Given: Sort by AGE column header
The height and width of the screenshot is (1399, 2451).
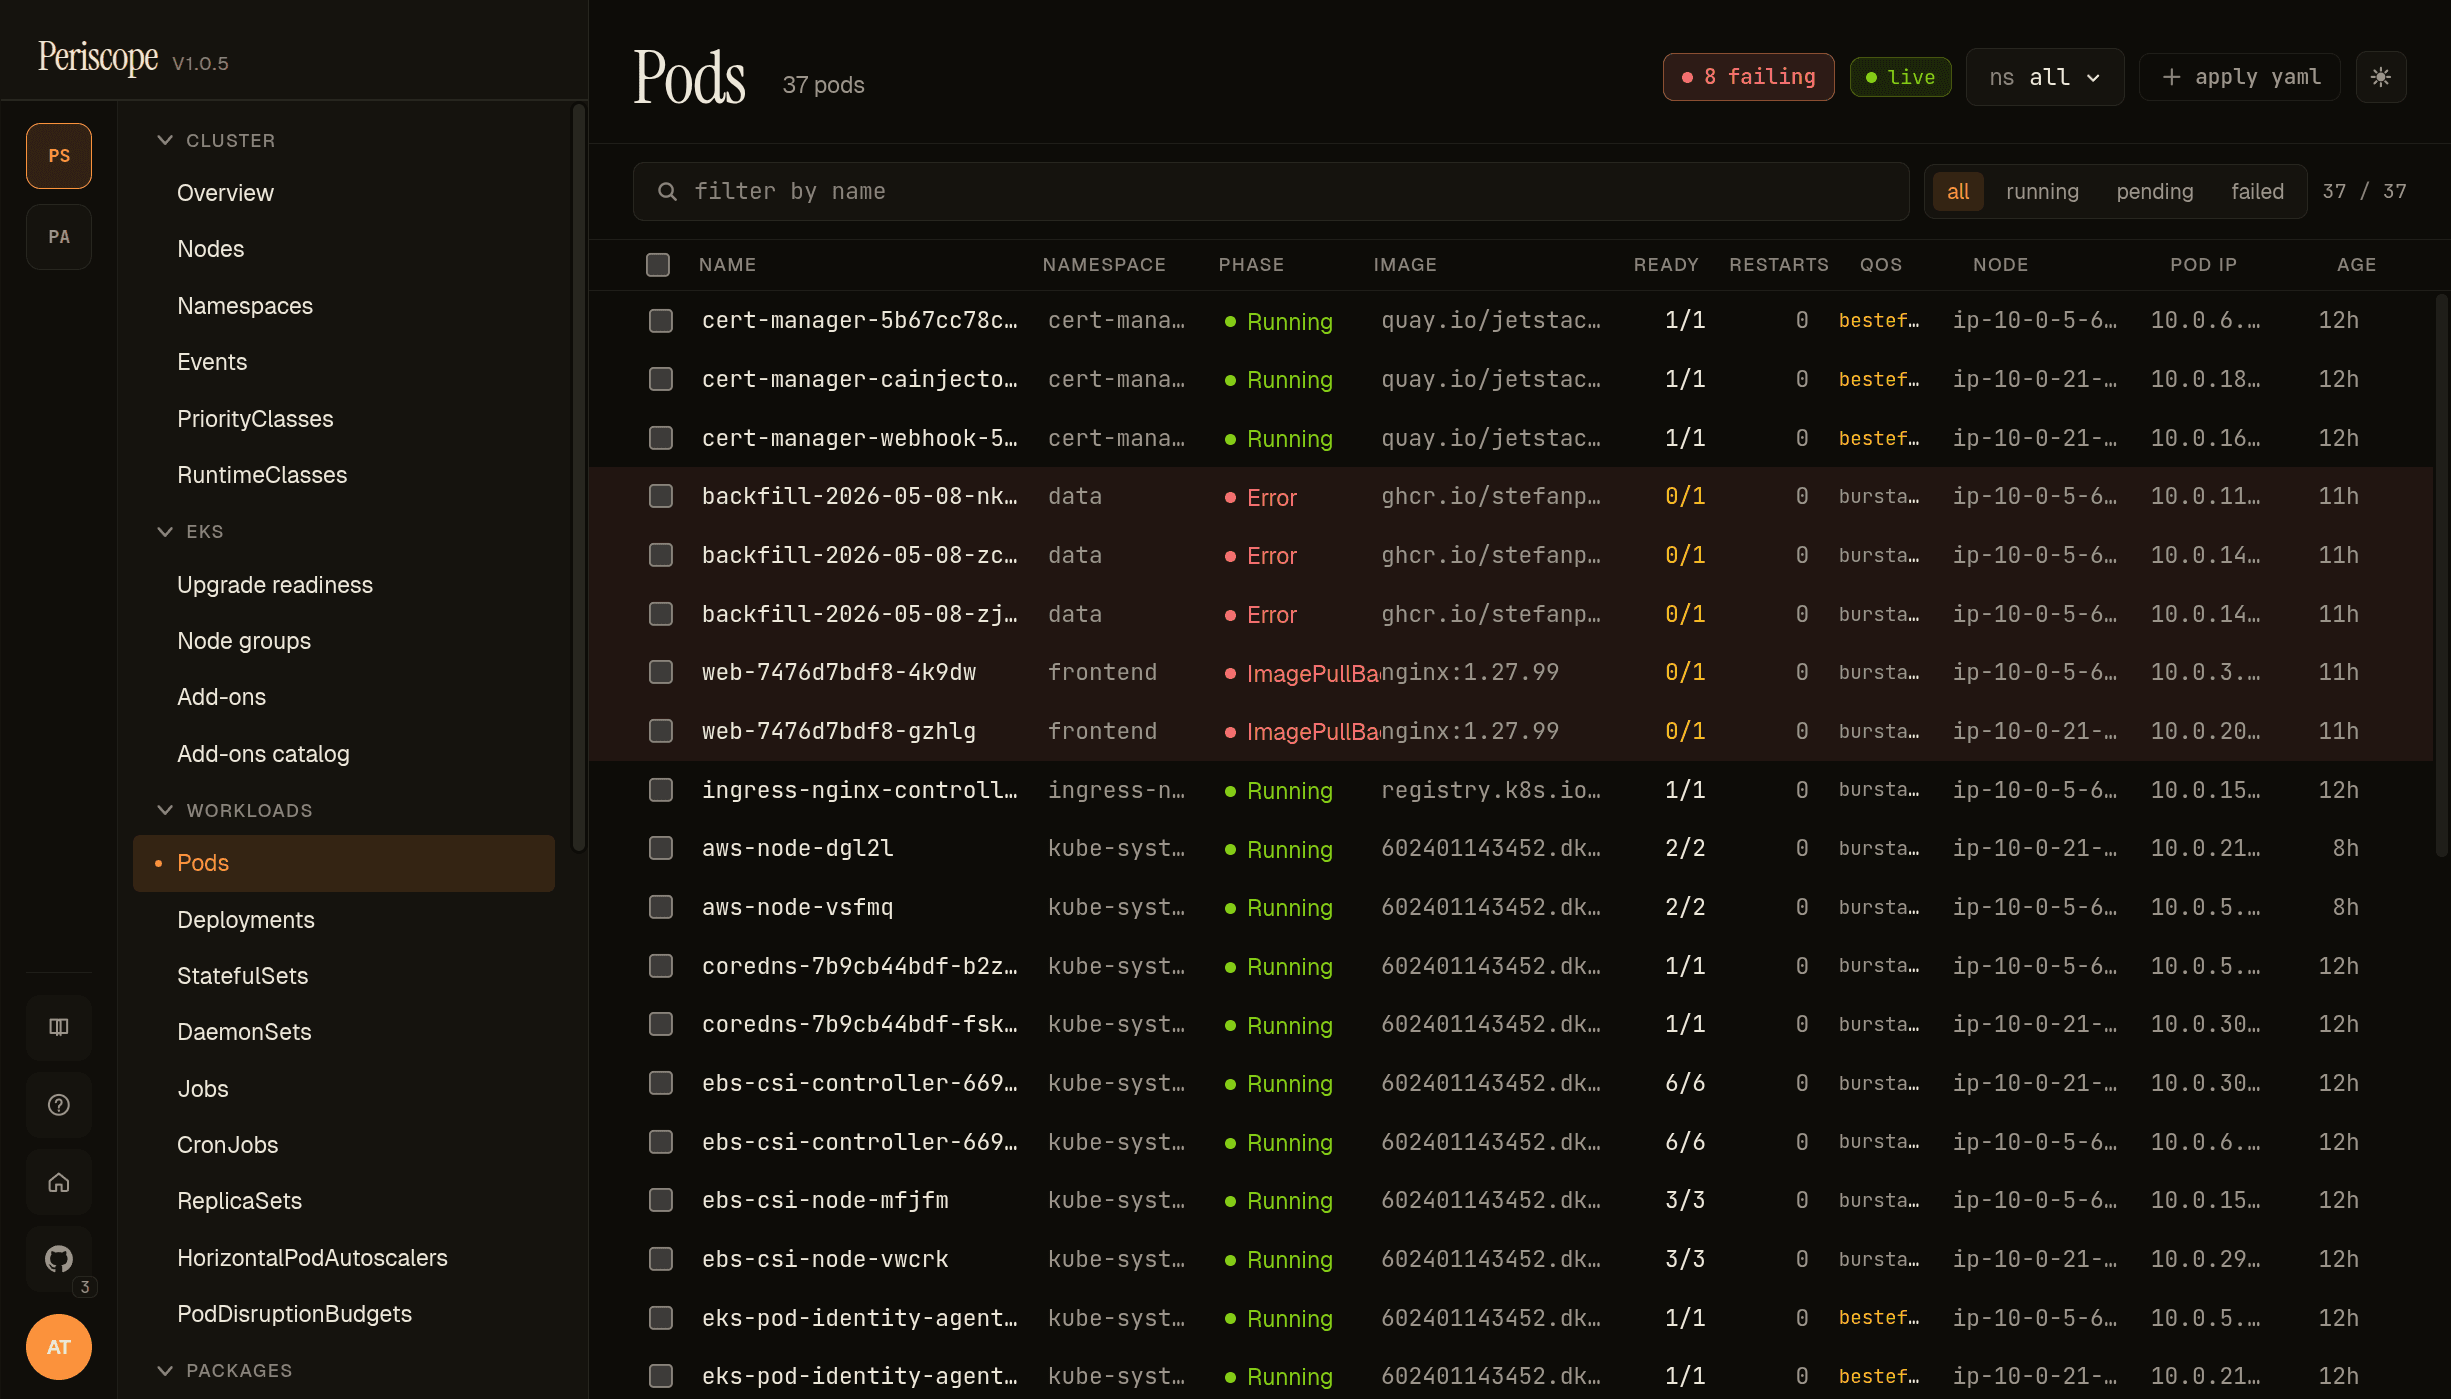Looking at the screenshot, I should point(2356,265).
